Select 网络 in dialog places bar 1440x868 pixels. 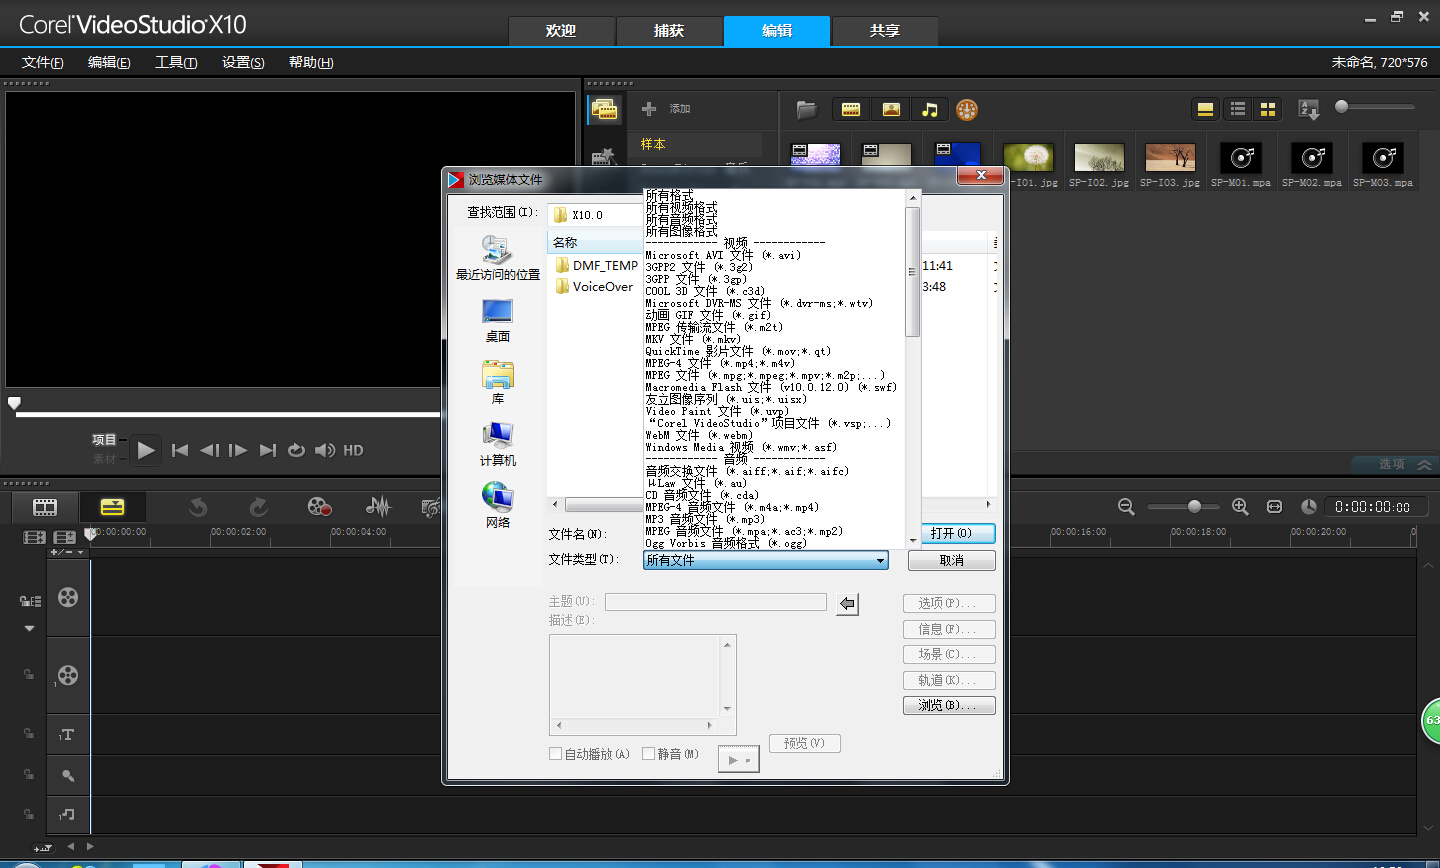pyautogui.click(x=497, y=505)
